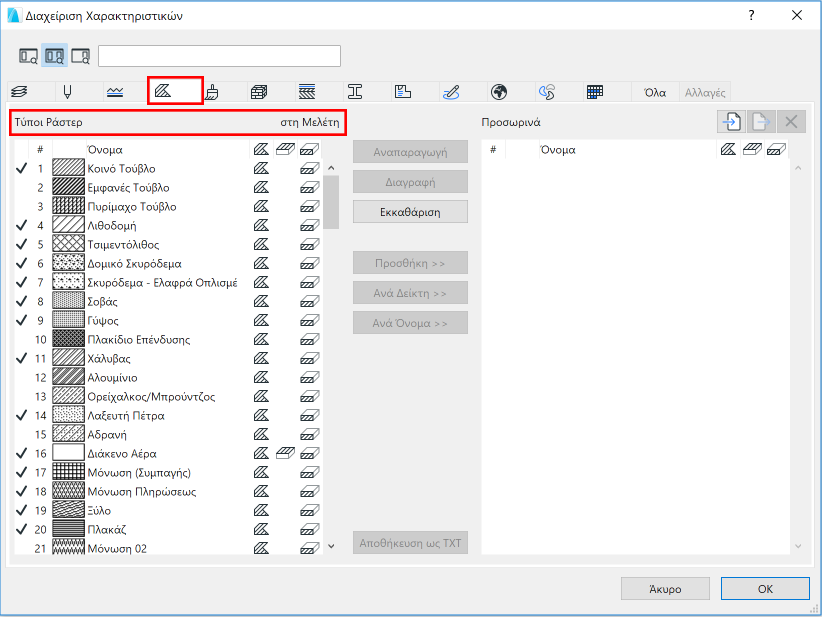Click the Μόνωση (Συμπαγής) pattern swatch
Viewport: 822px width, 617px height.
(68, 472)
